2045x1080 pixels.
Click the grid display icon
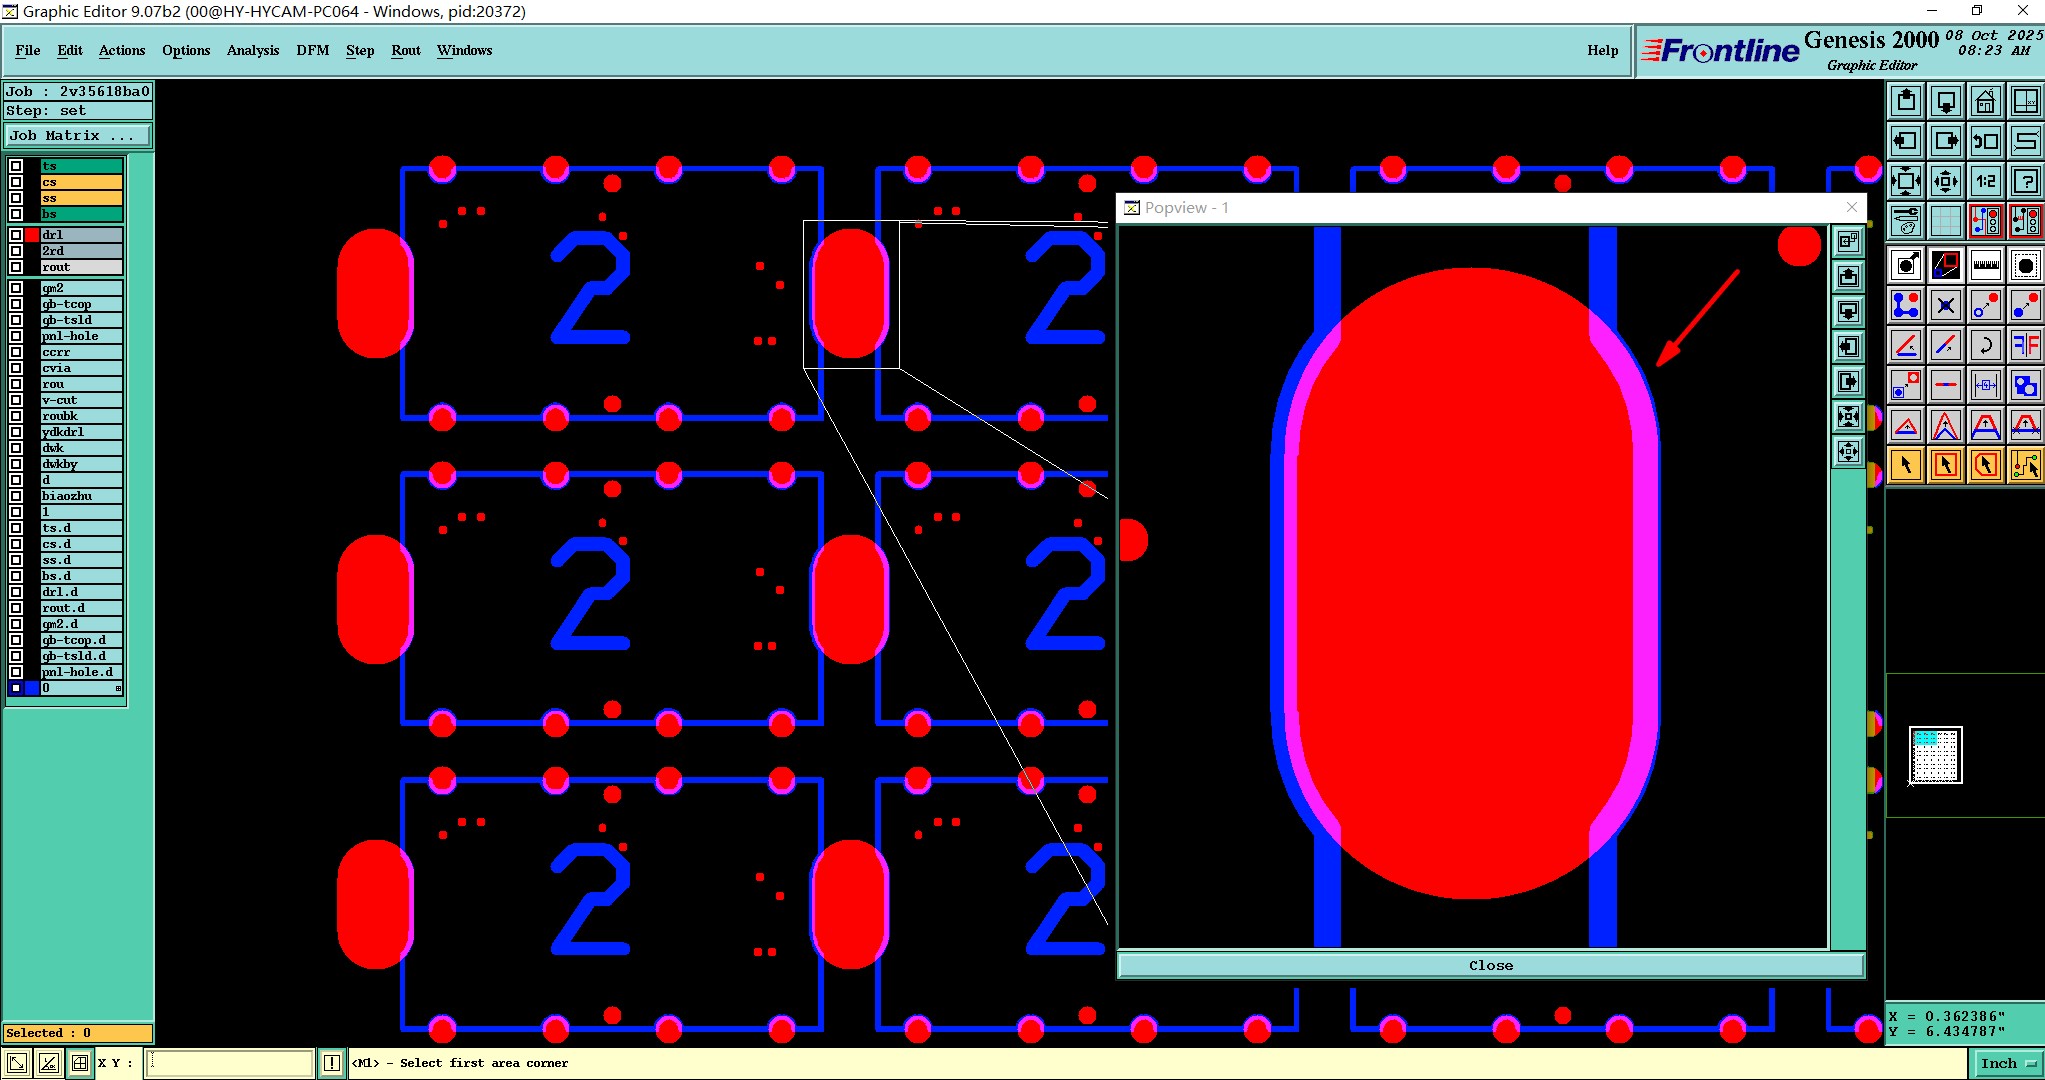[x=1945, y=220]
